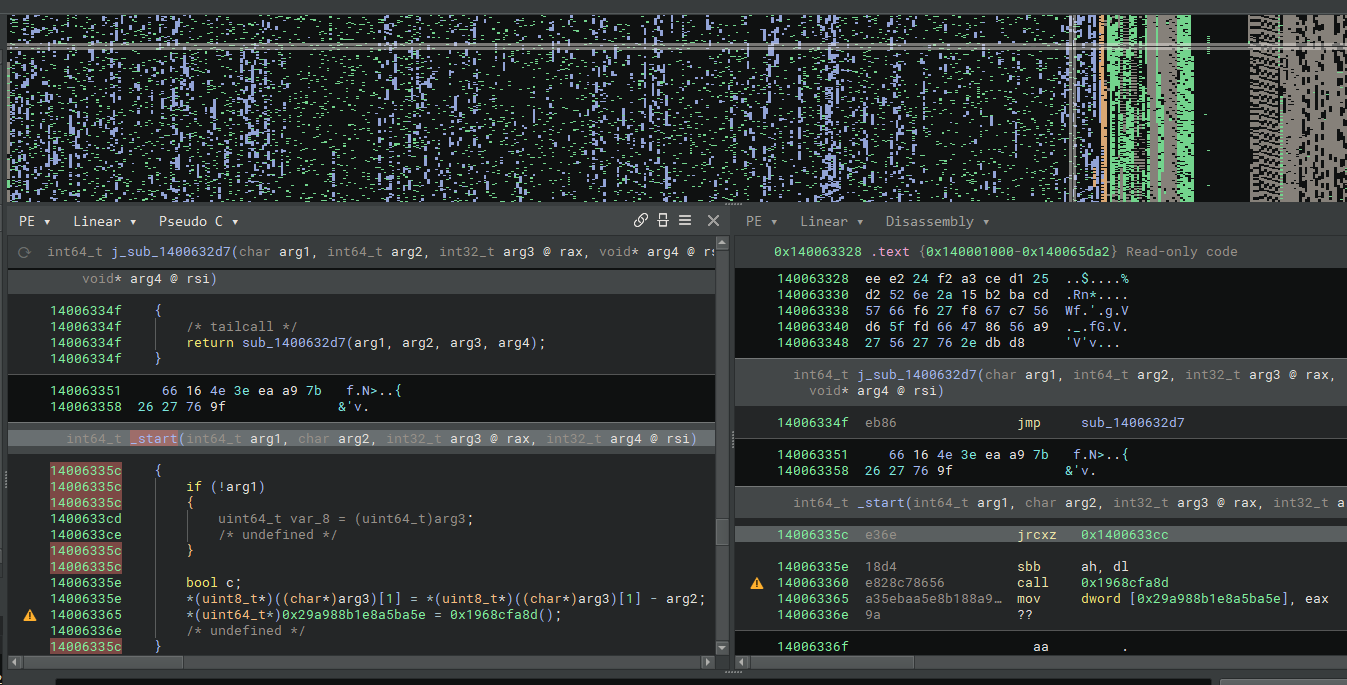The width and height of the screenshot is (1347, 685).
Task: Click the left pane vertical scrollbar thumb
Action: tap(722, 532)
